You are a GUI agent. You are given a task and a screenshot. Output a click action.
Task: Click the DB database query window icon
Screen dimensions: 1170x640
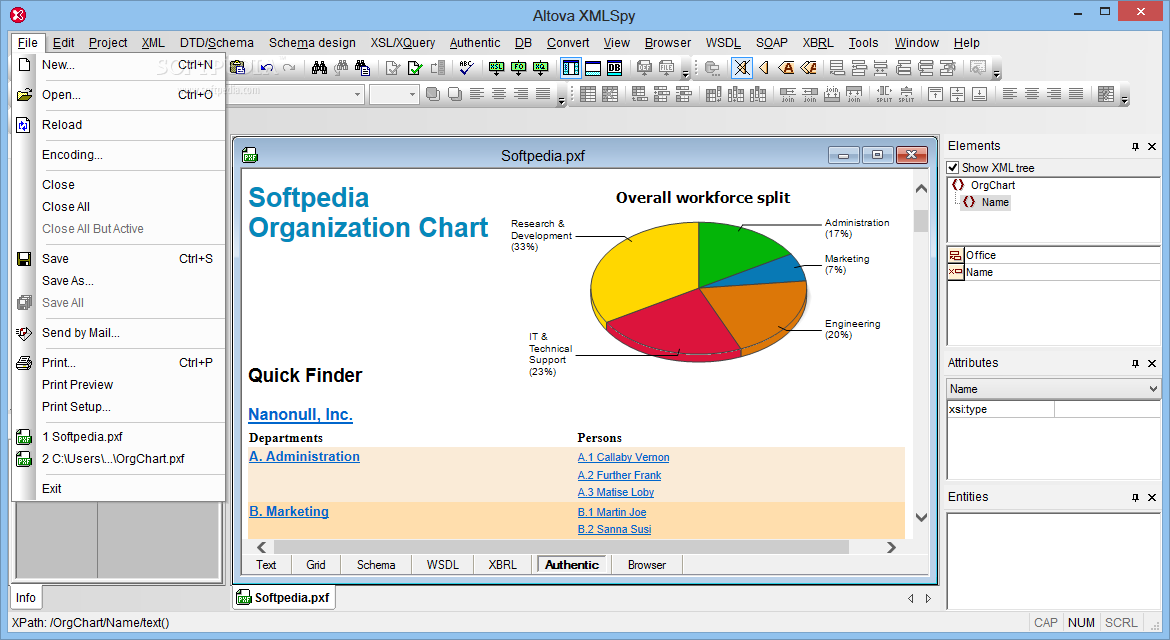pyautogui.click(x=614, y=68)
